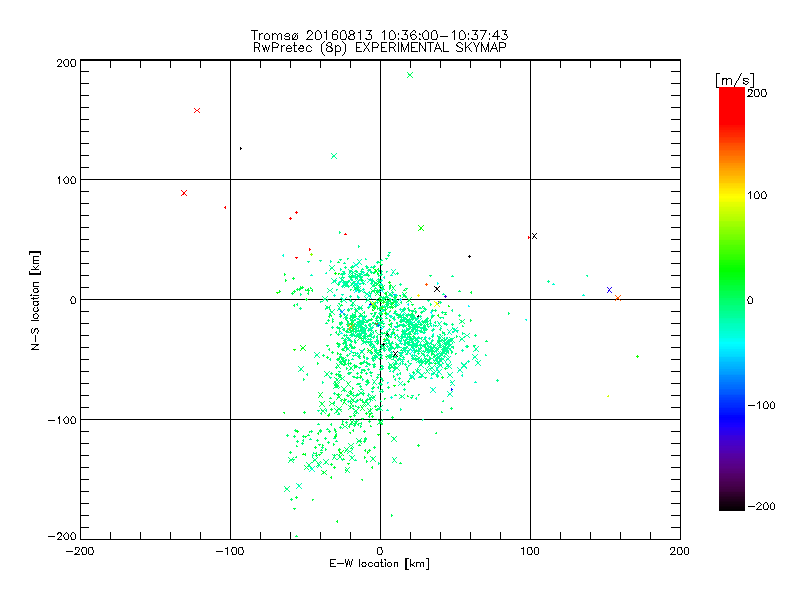Image resolution: width=800 pixels, height=600 pixels.
Task: Click the red X marker near top-left of plot
Action: tap(197, 111)
